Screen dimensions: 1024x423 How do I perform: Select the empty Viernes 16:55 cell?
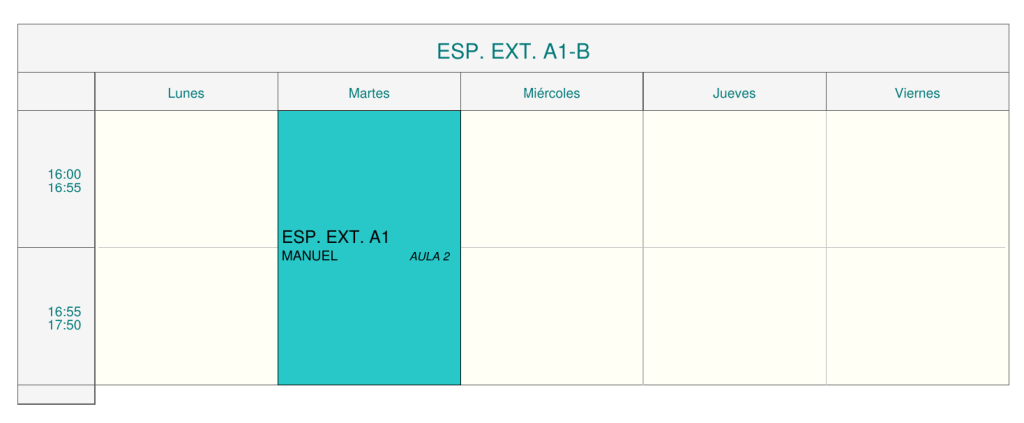click(917, 316)
